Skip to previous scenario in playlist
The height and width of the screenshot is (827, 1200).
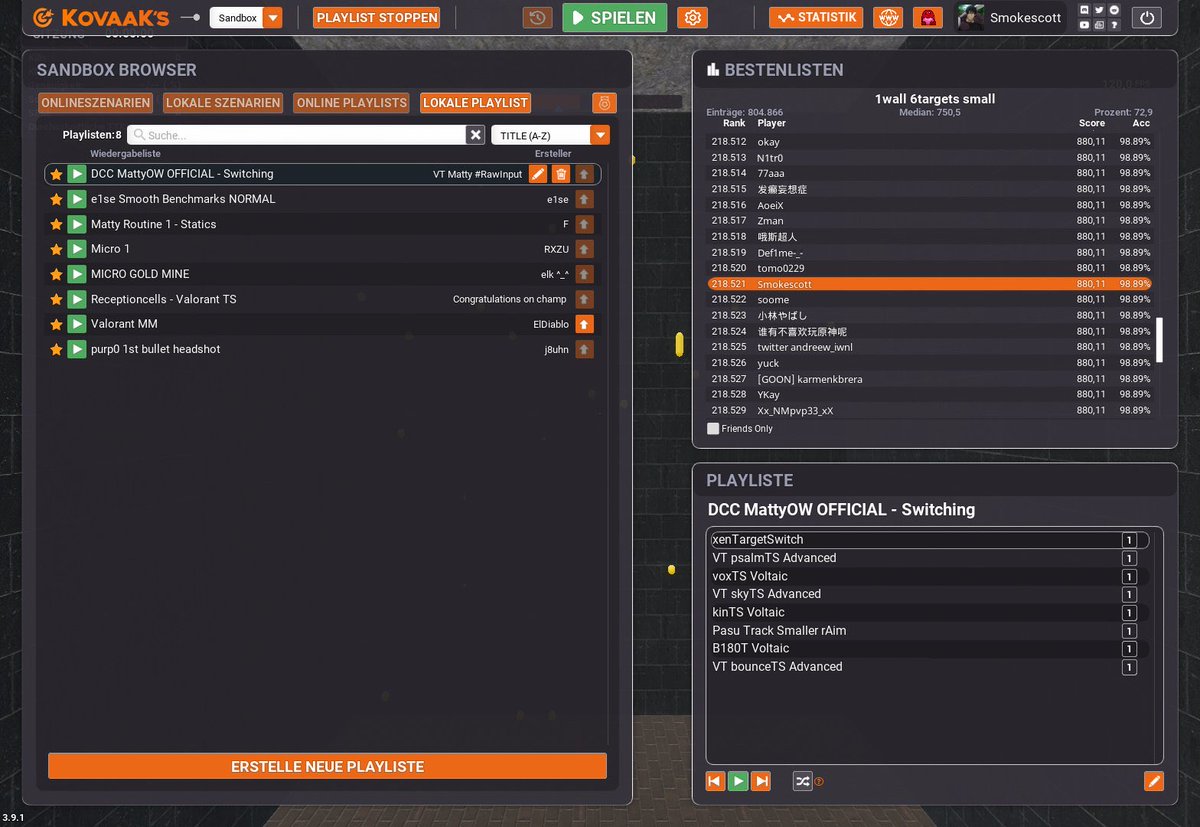pyautogui.click(x=715, y=781)
